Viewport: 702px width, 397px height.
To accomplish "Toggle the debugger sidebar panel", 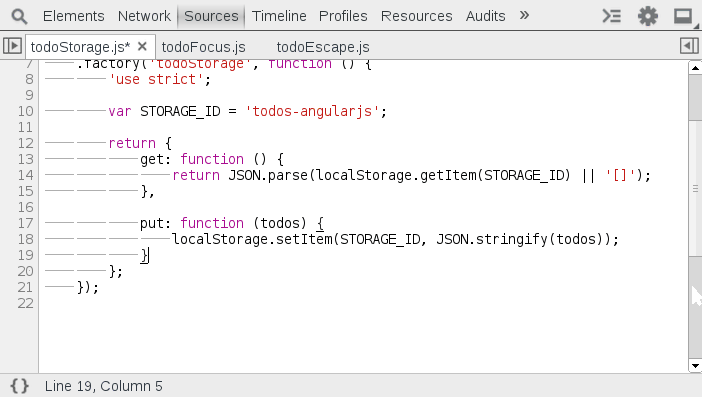I will pyautogui.click(x=689, y=46).
